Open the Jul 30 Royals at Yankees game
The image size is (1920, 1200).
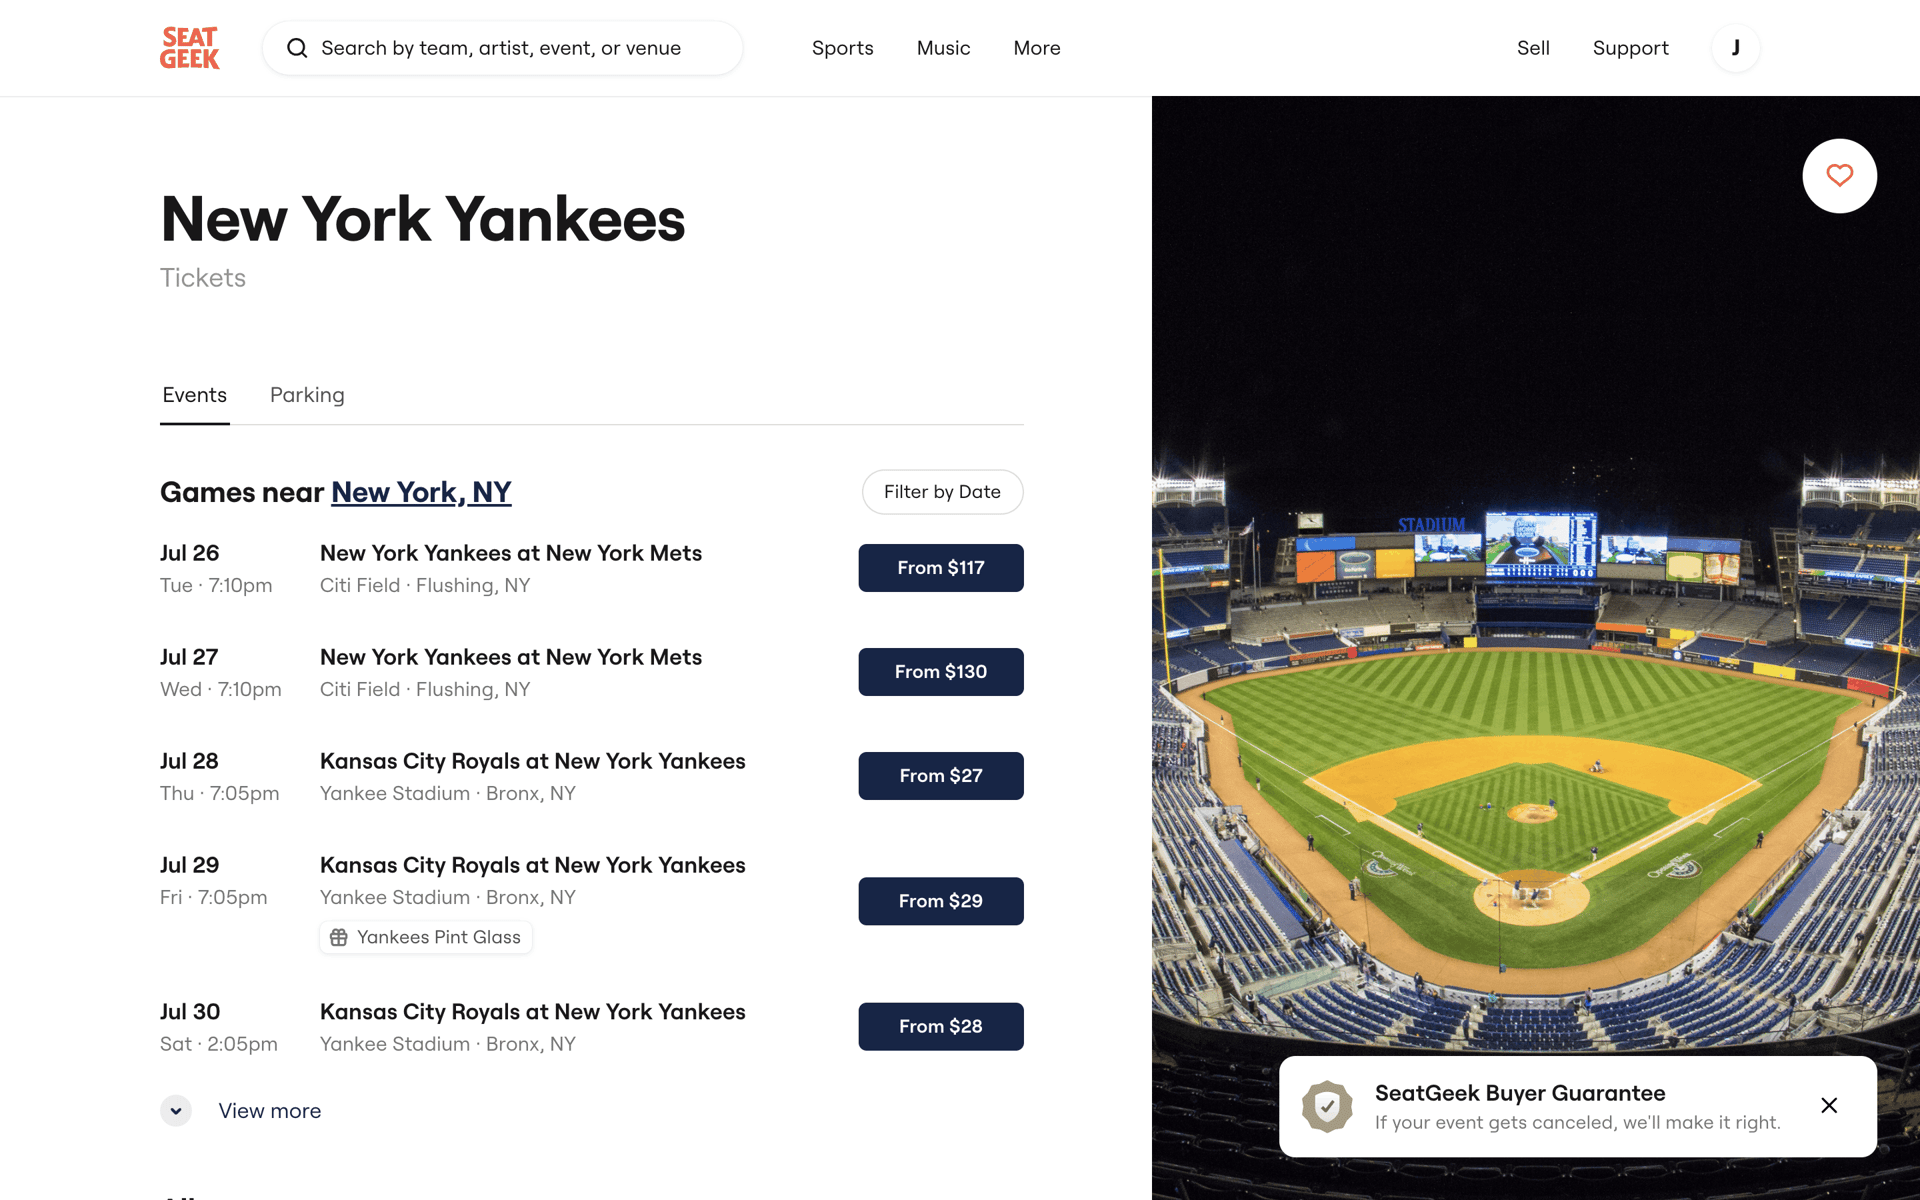click(x=533, y=1012)
